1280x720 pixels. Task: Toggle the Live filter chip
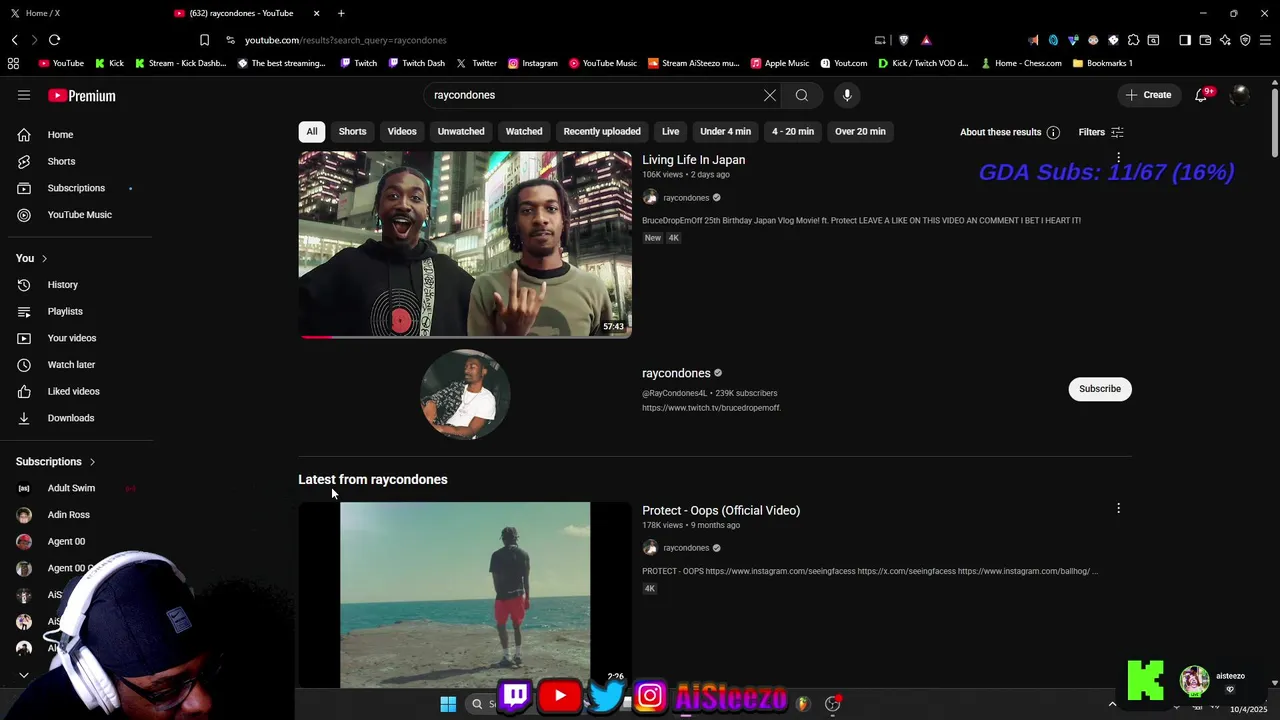(x=670, y=132)
